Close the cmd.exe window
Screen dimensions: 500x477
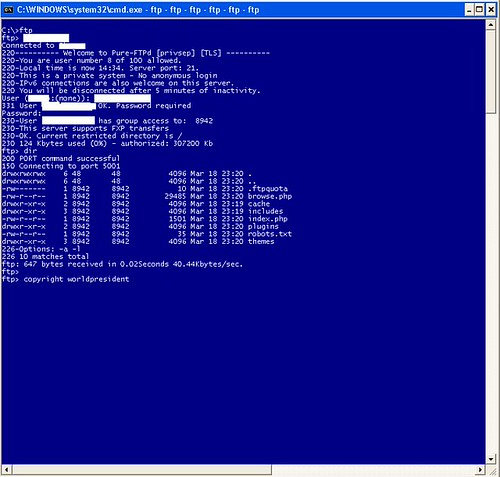[x=491, y=10]
